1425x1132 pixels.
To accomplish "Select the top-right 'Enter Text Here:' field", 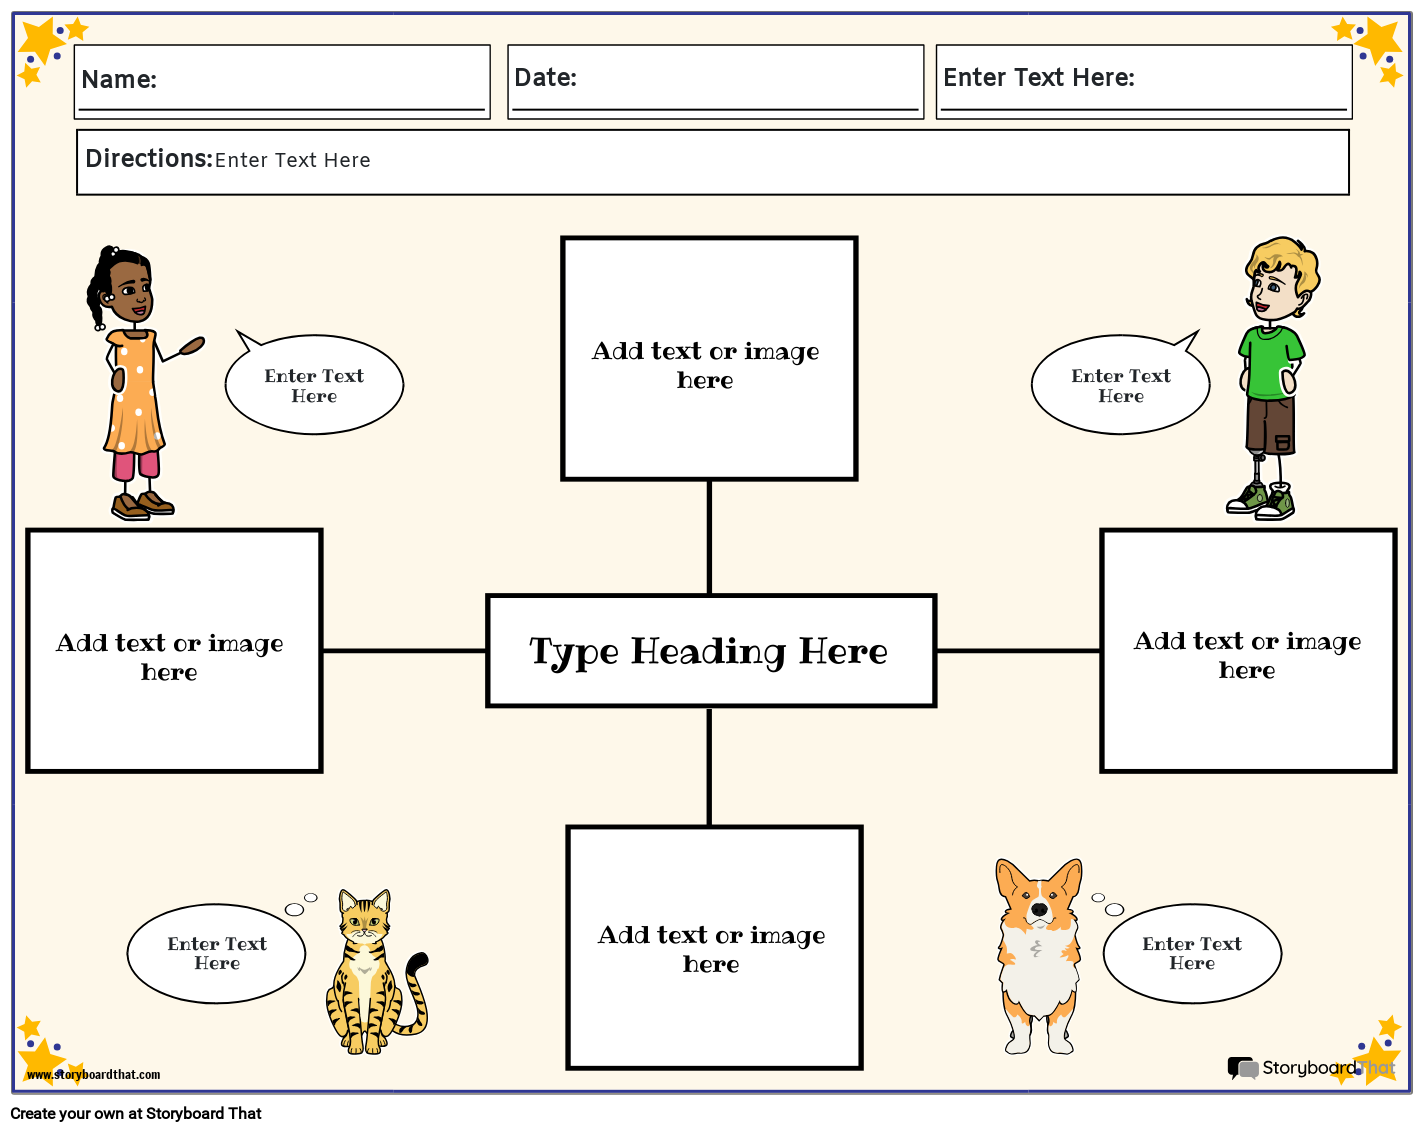I will click(x=1143, y=81).
